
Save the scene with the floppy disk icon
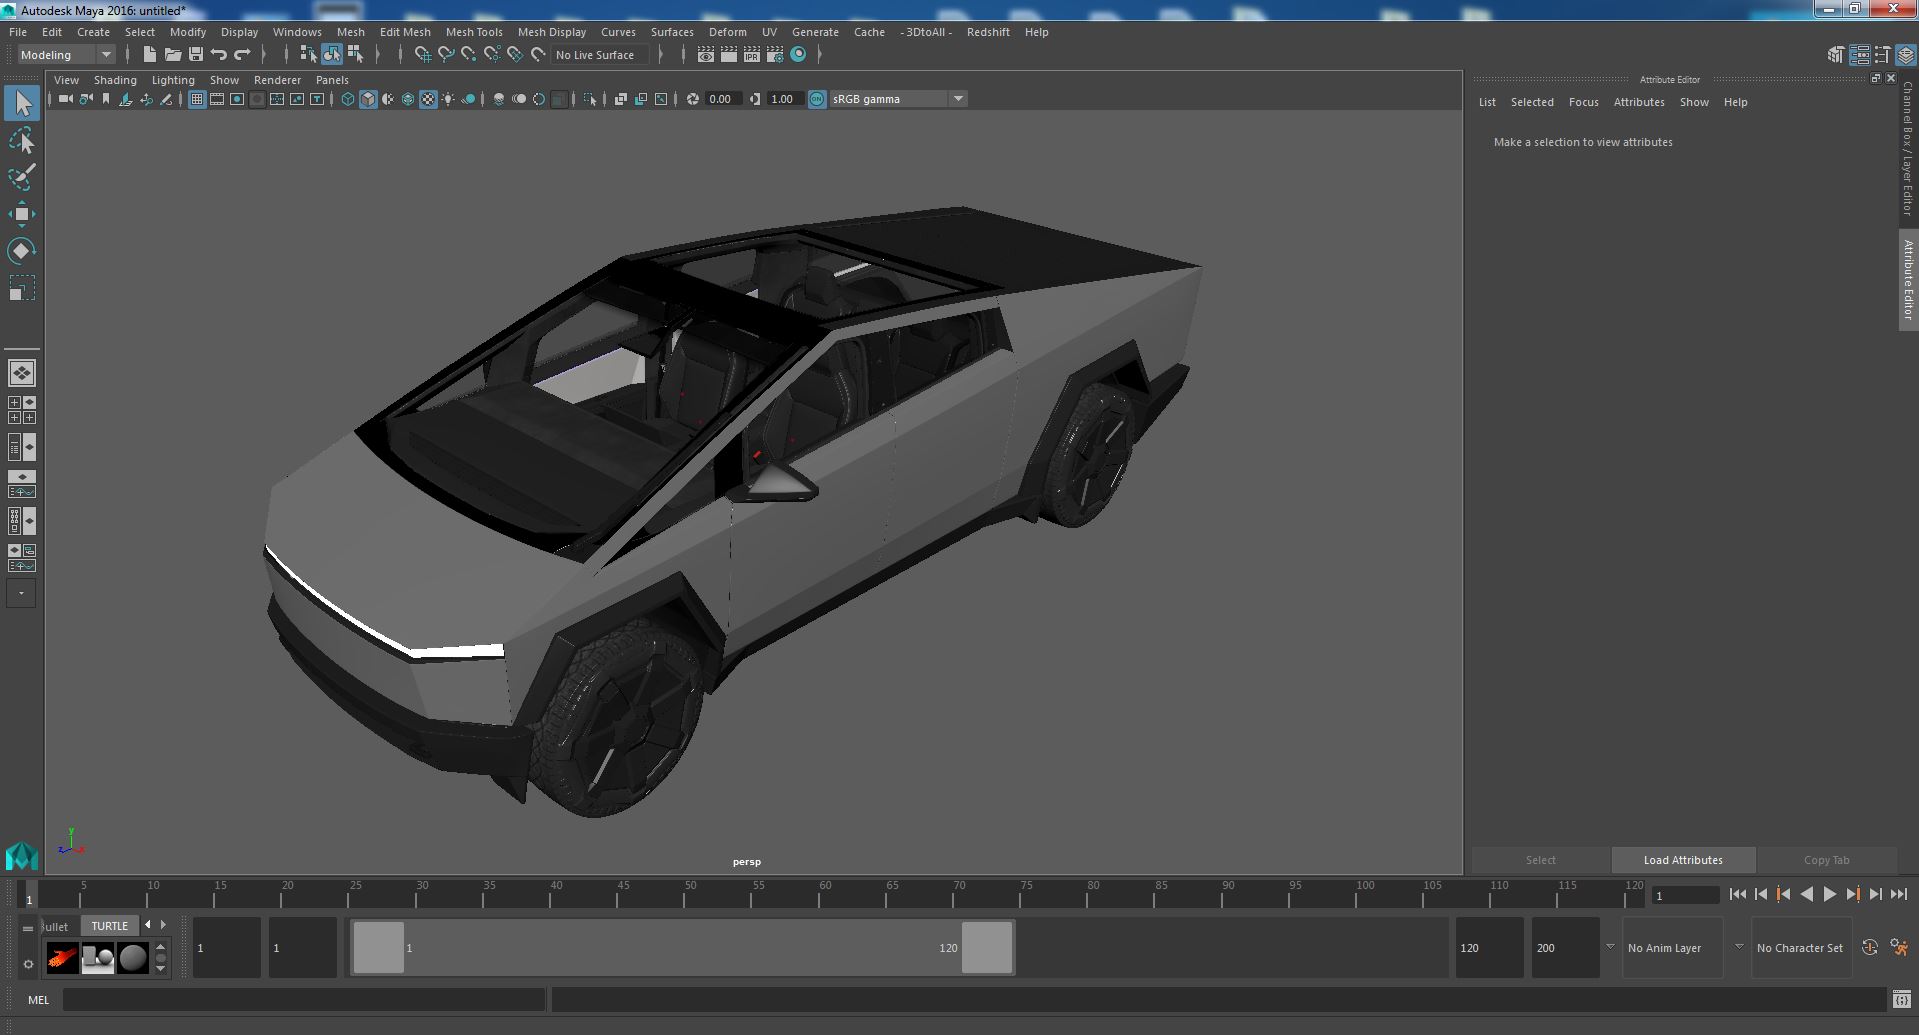click(x=196, y=55)
